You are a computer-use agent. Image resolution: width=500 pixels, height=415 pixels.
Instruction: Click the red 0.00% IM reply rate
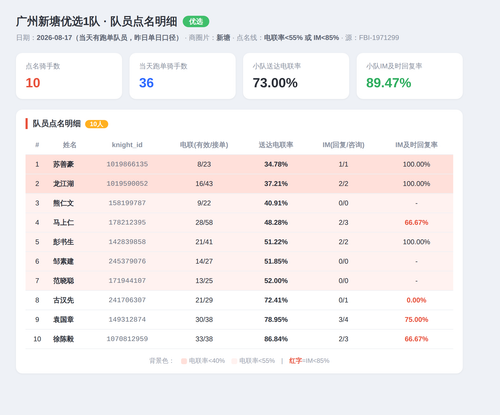tap(416, 300)
